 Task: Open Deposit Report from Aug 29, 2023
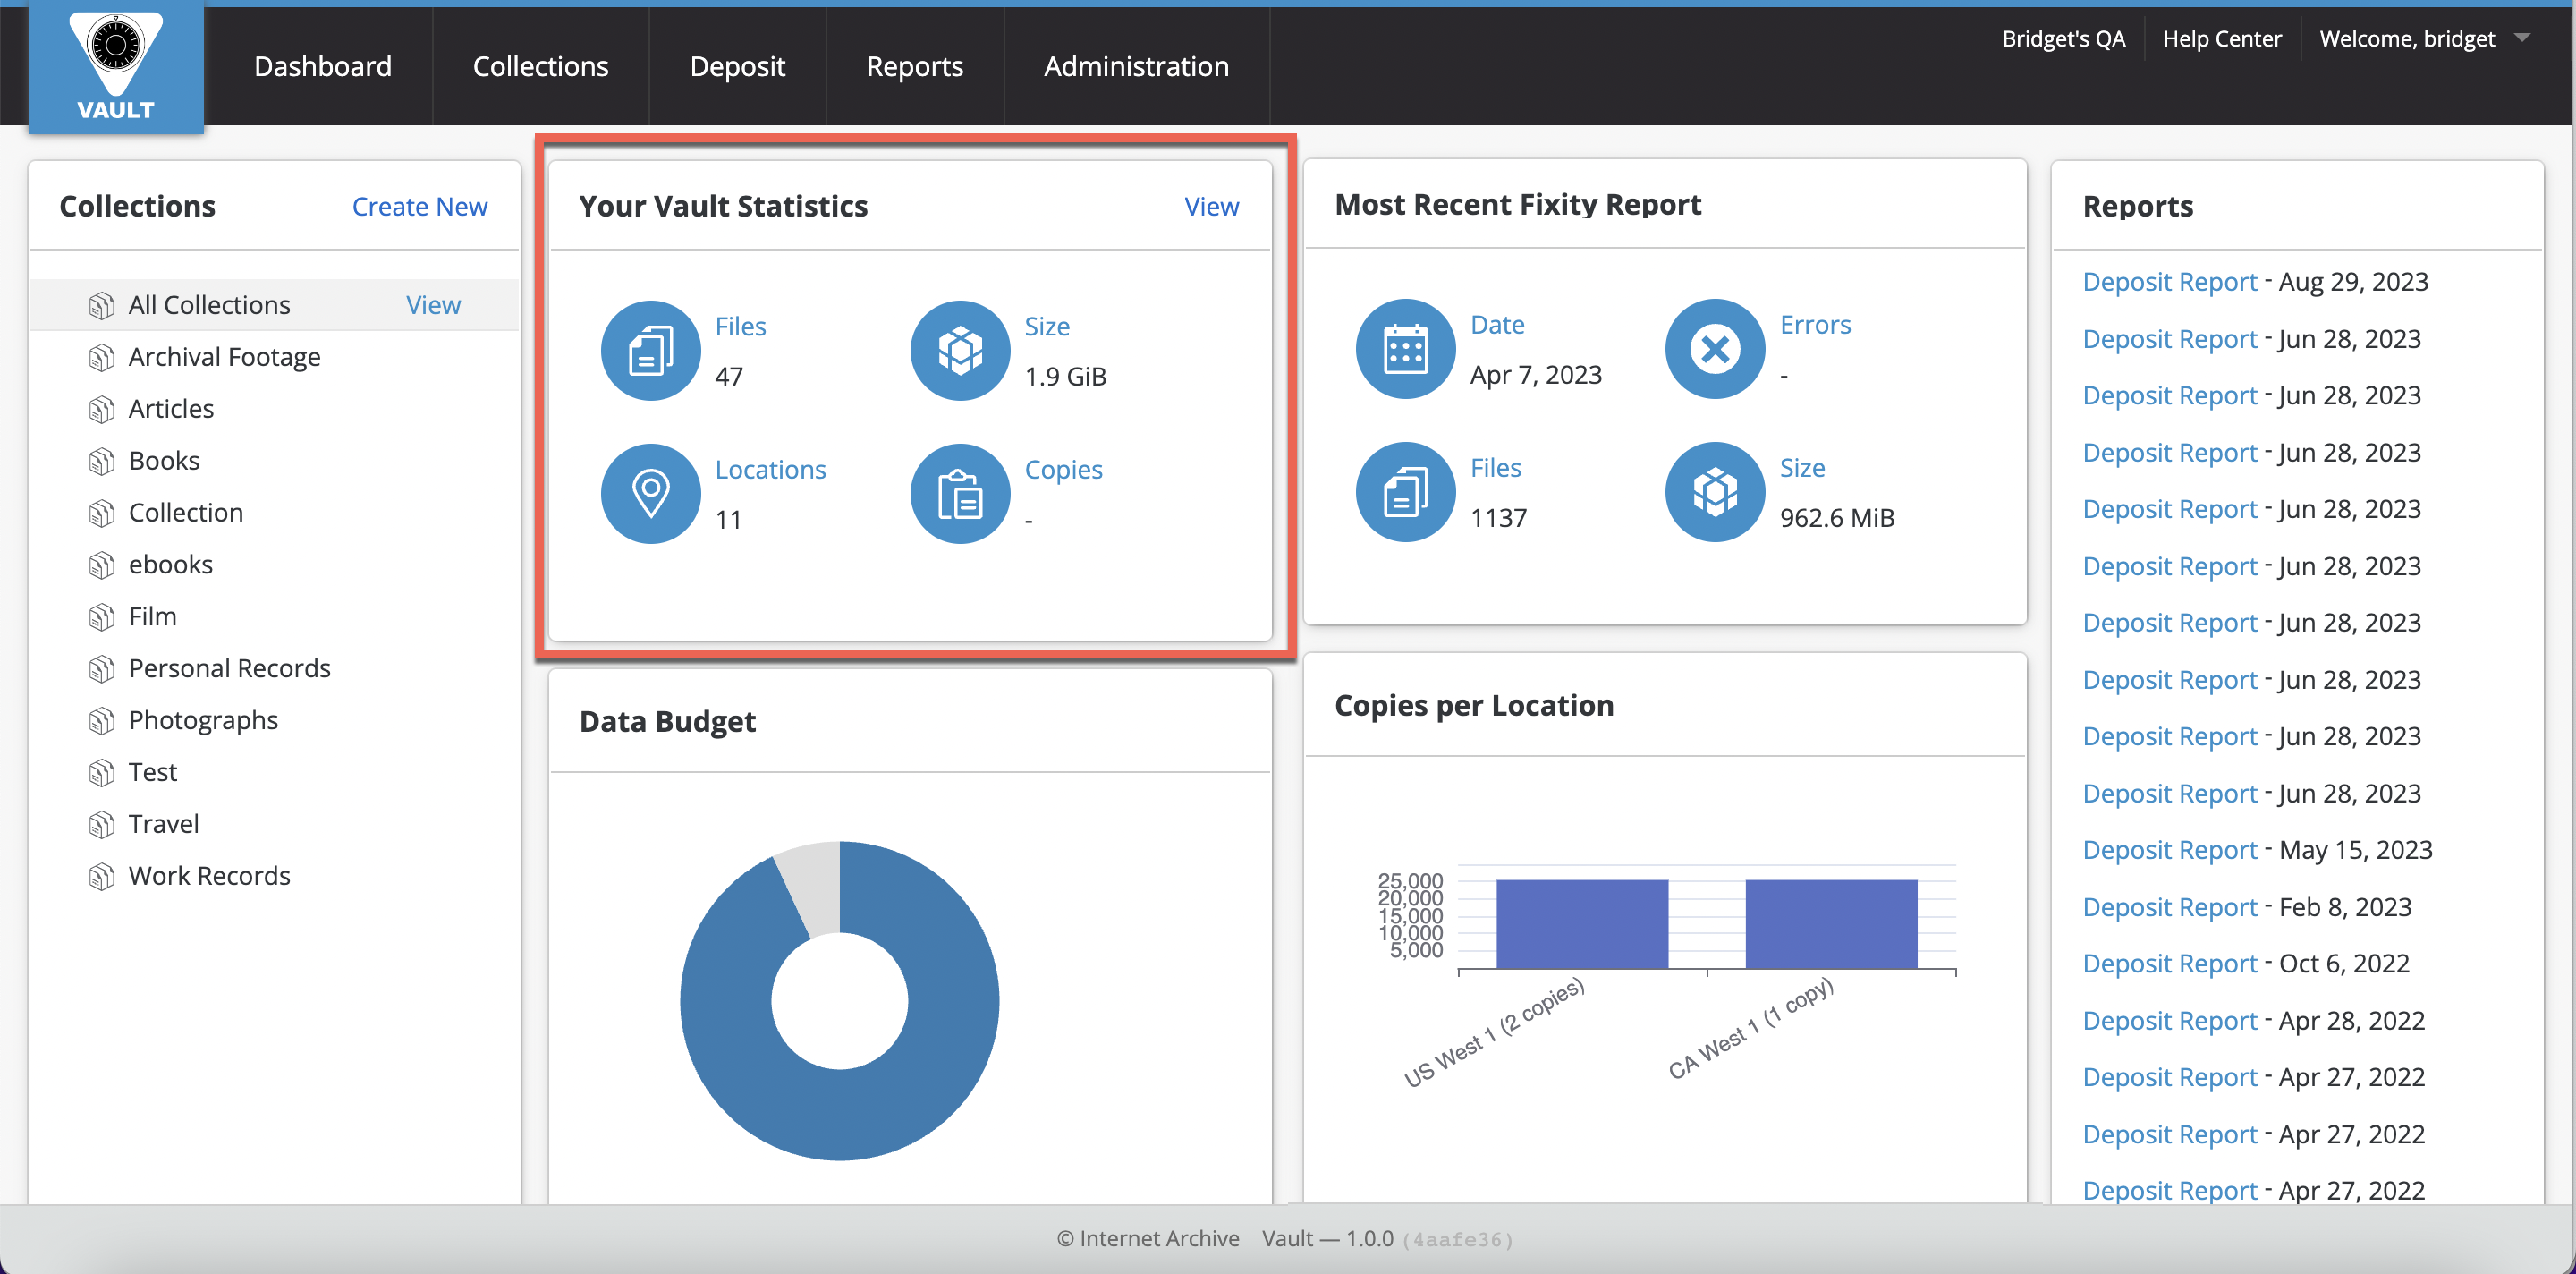point(2169,282)
